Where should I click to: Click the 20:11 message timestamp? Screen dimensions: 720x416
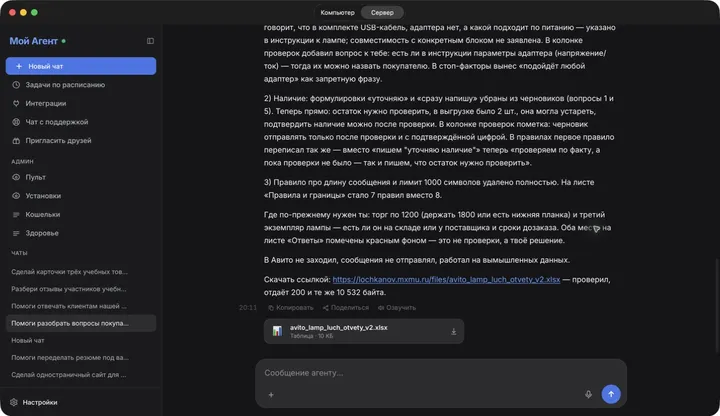point(248,308)
